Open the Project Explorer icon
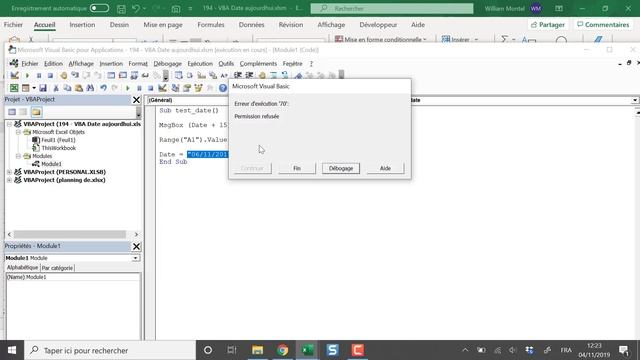This screenshot has width=640, height=360. [x=176, y=88]
